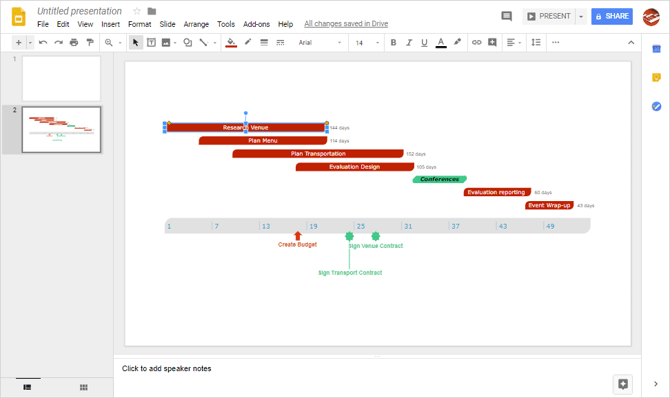Open the account avatar
670x398 pixels.
(x=651, y=17)
